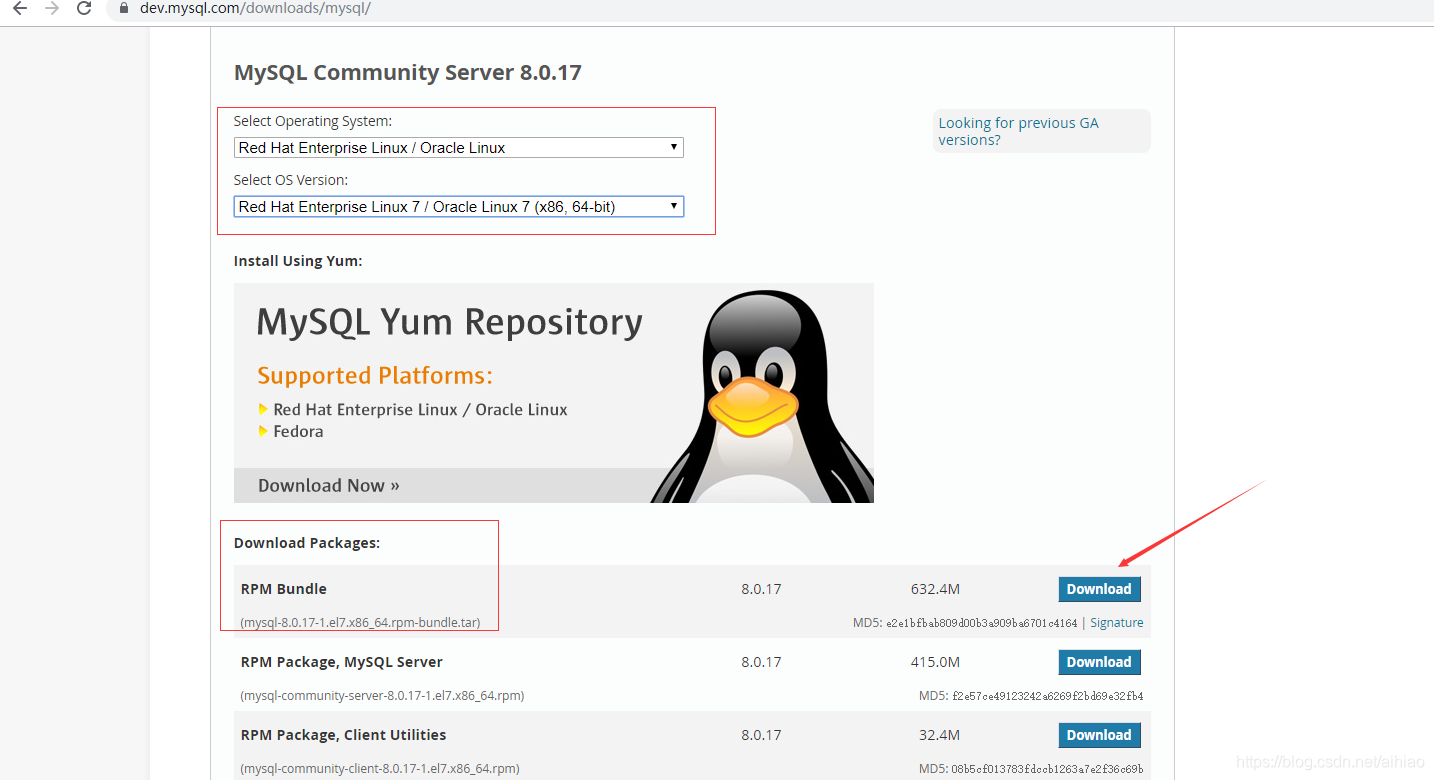Image resolution: width=1434 pixels, height=780 pixels.
Task: Click the 415.0M size value
Action: point(935,662)
